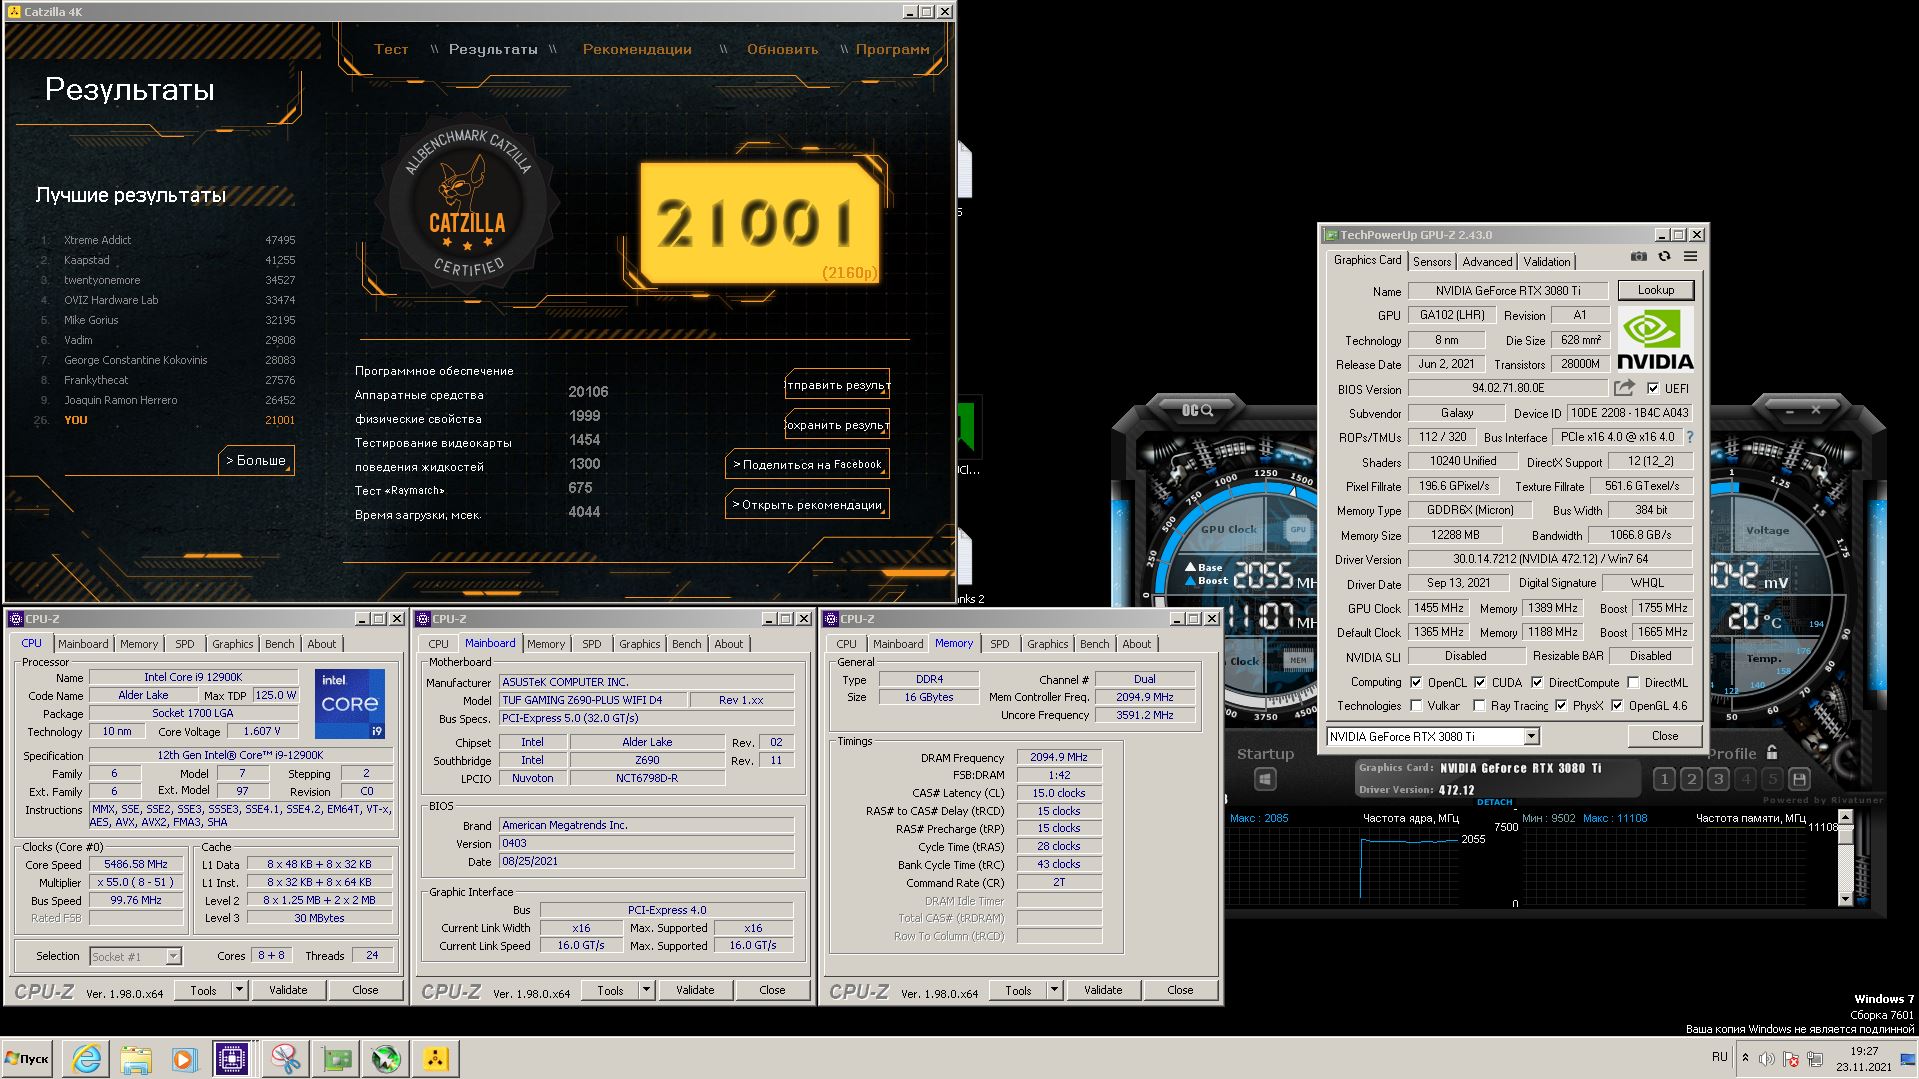The image size is (1919, 1079).
Task: Click the Close button in GPU-Z
Action: click(x=1664, y=735)
